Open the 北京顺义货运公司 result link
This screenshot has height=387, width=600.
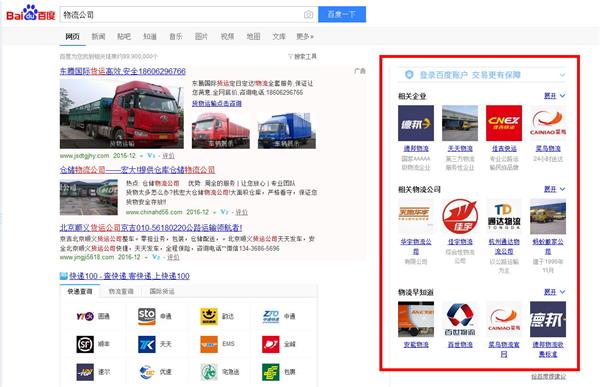pyautogui.click(x=151, y=228)
